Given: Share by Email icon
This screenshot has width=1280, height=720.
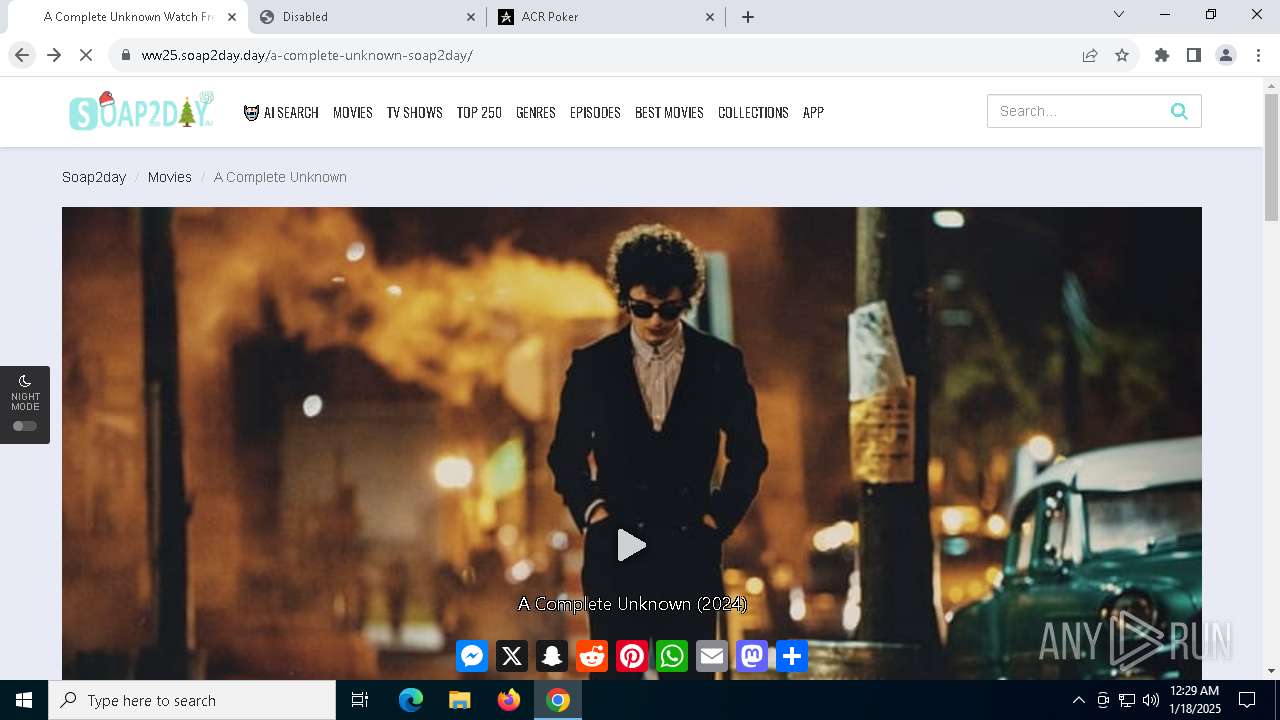Looking at the screenshot, I should 712,656.
